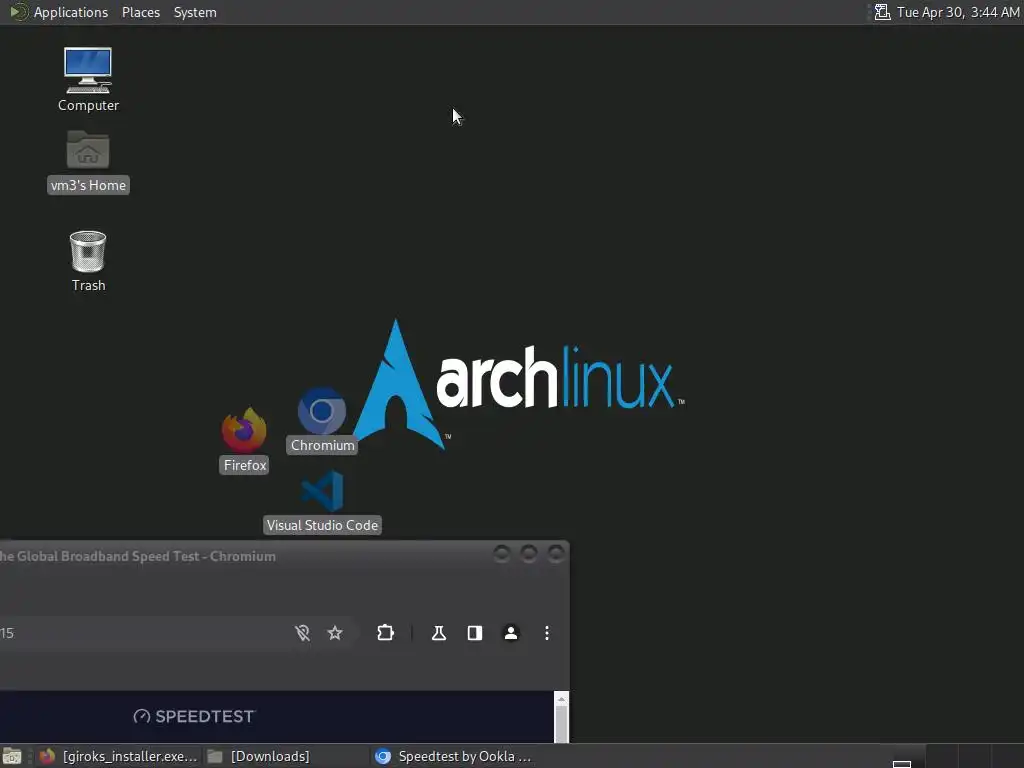Select the vm3's Home folder icon
The image size is (1024, 768).
88,161
